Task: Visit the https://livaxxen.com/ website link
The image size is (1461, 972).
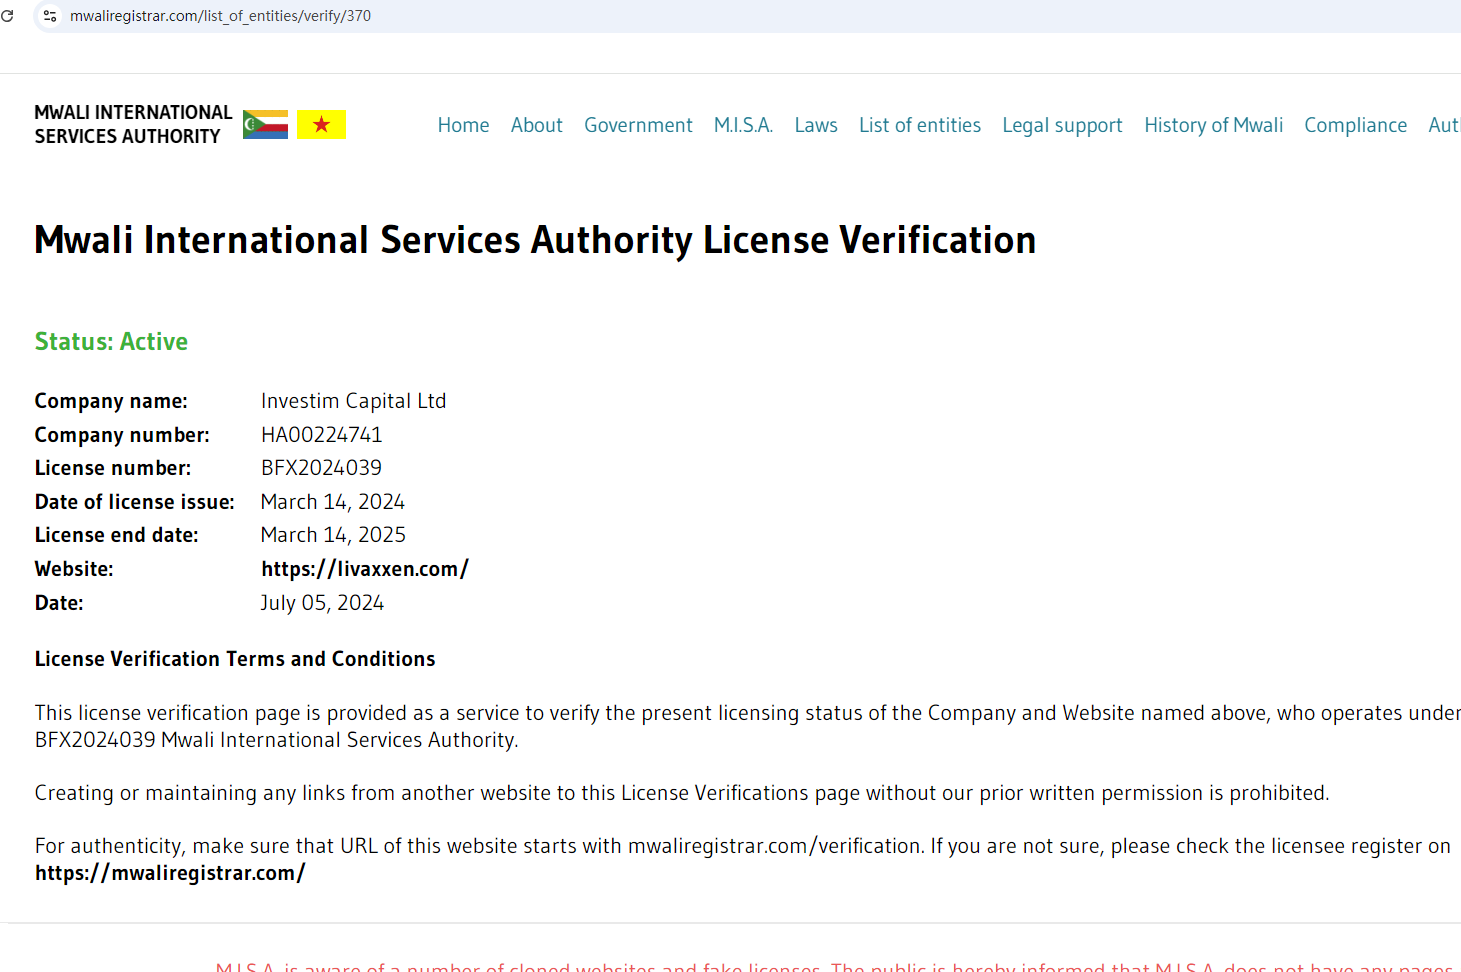Action: pos(364,569)
